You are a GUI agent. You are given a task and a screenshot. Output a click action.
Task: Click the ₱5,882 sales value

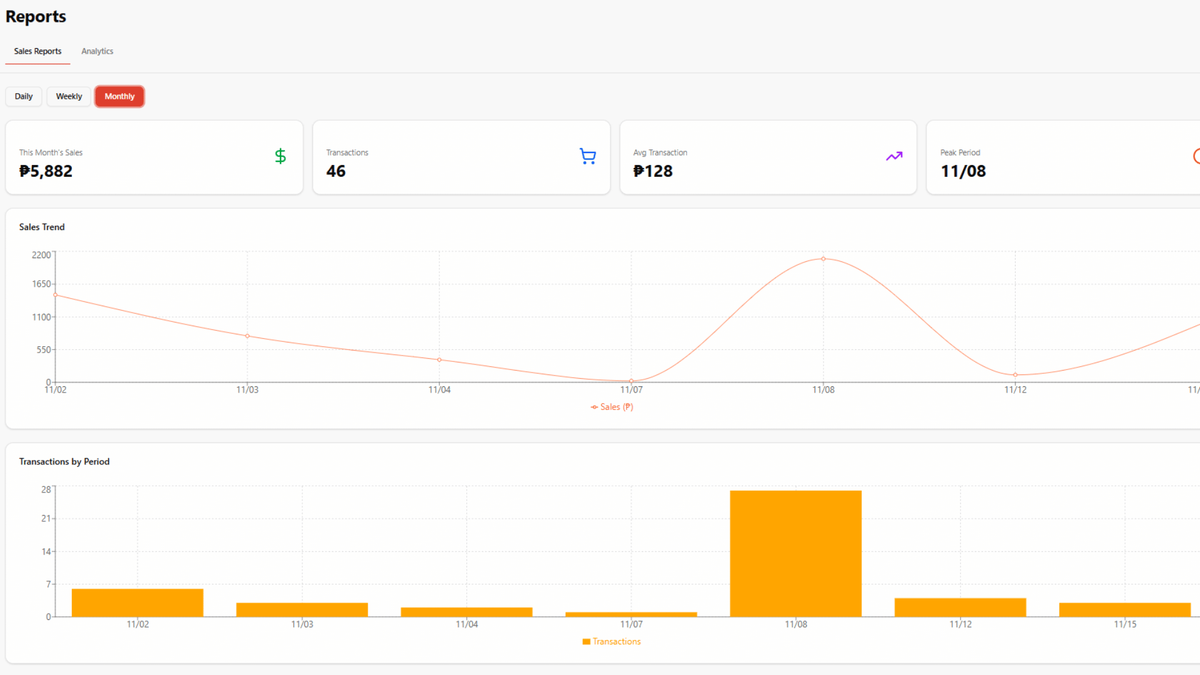point(46,171)
